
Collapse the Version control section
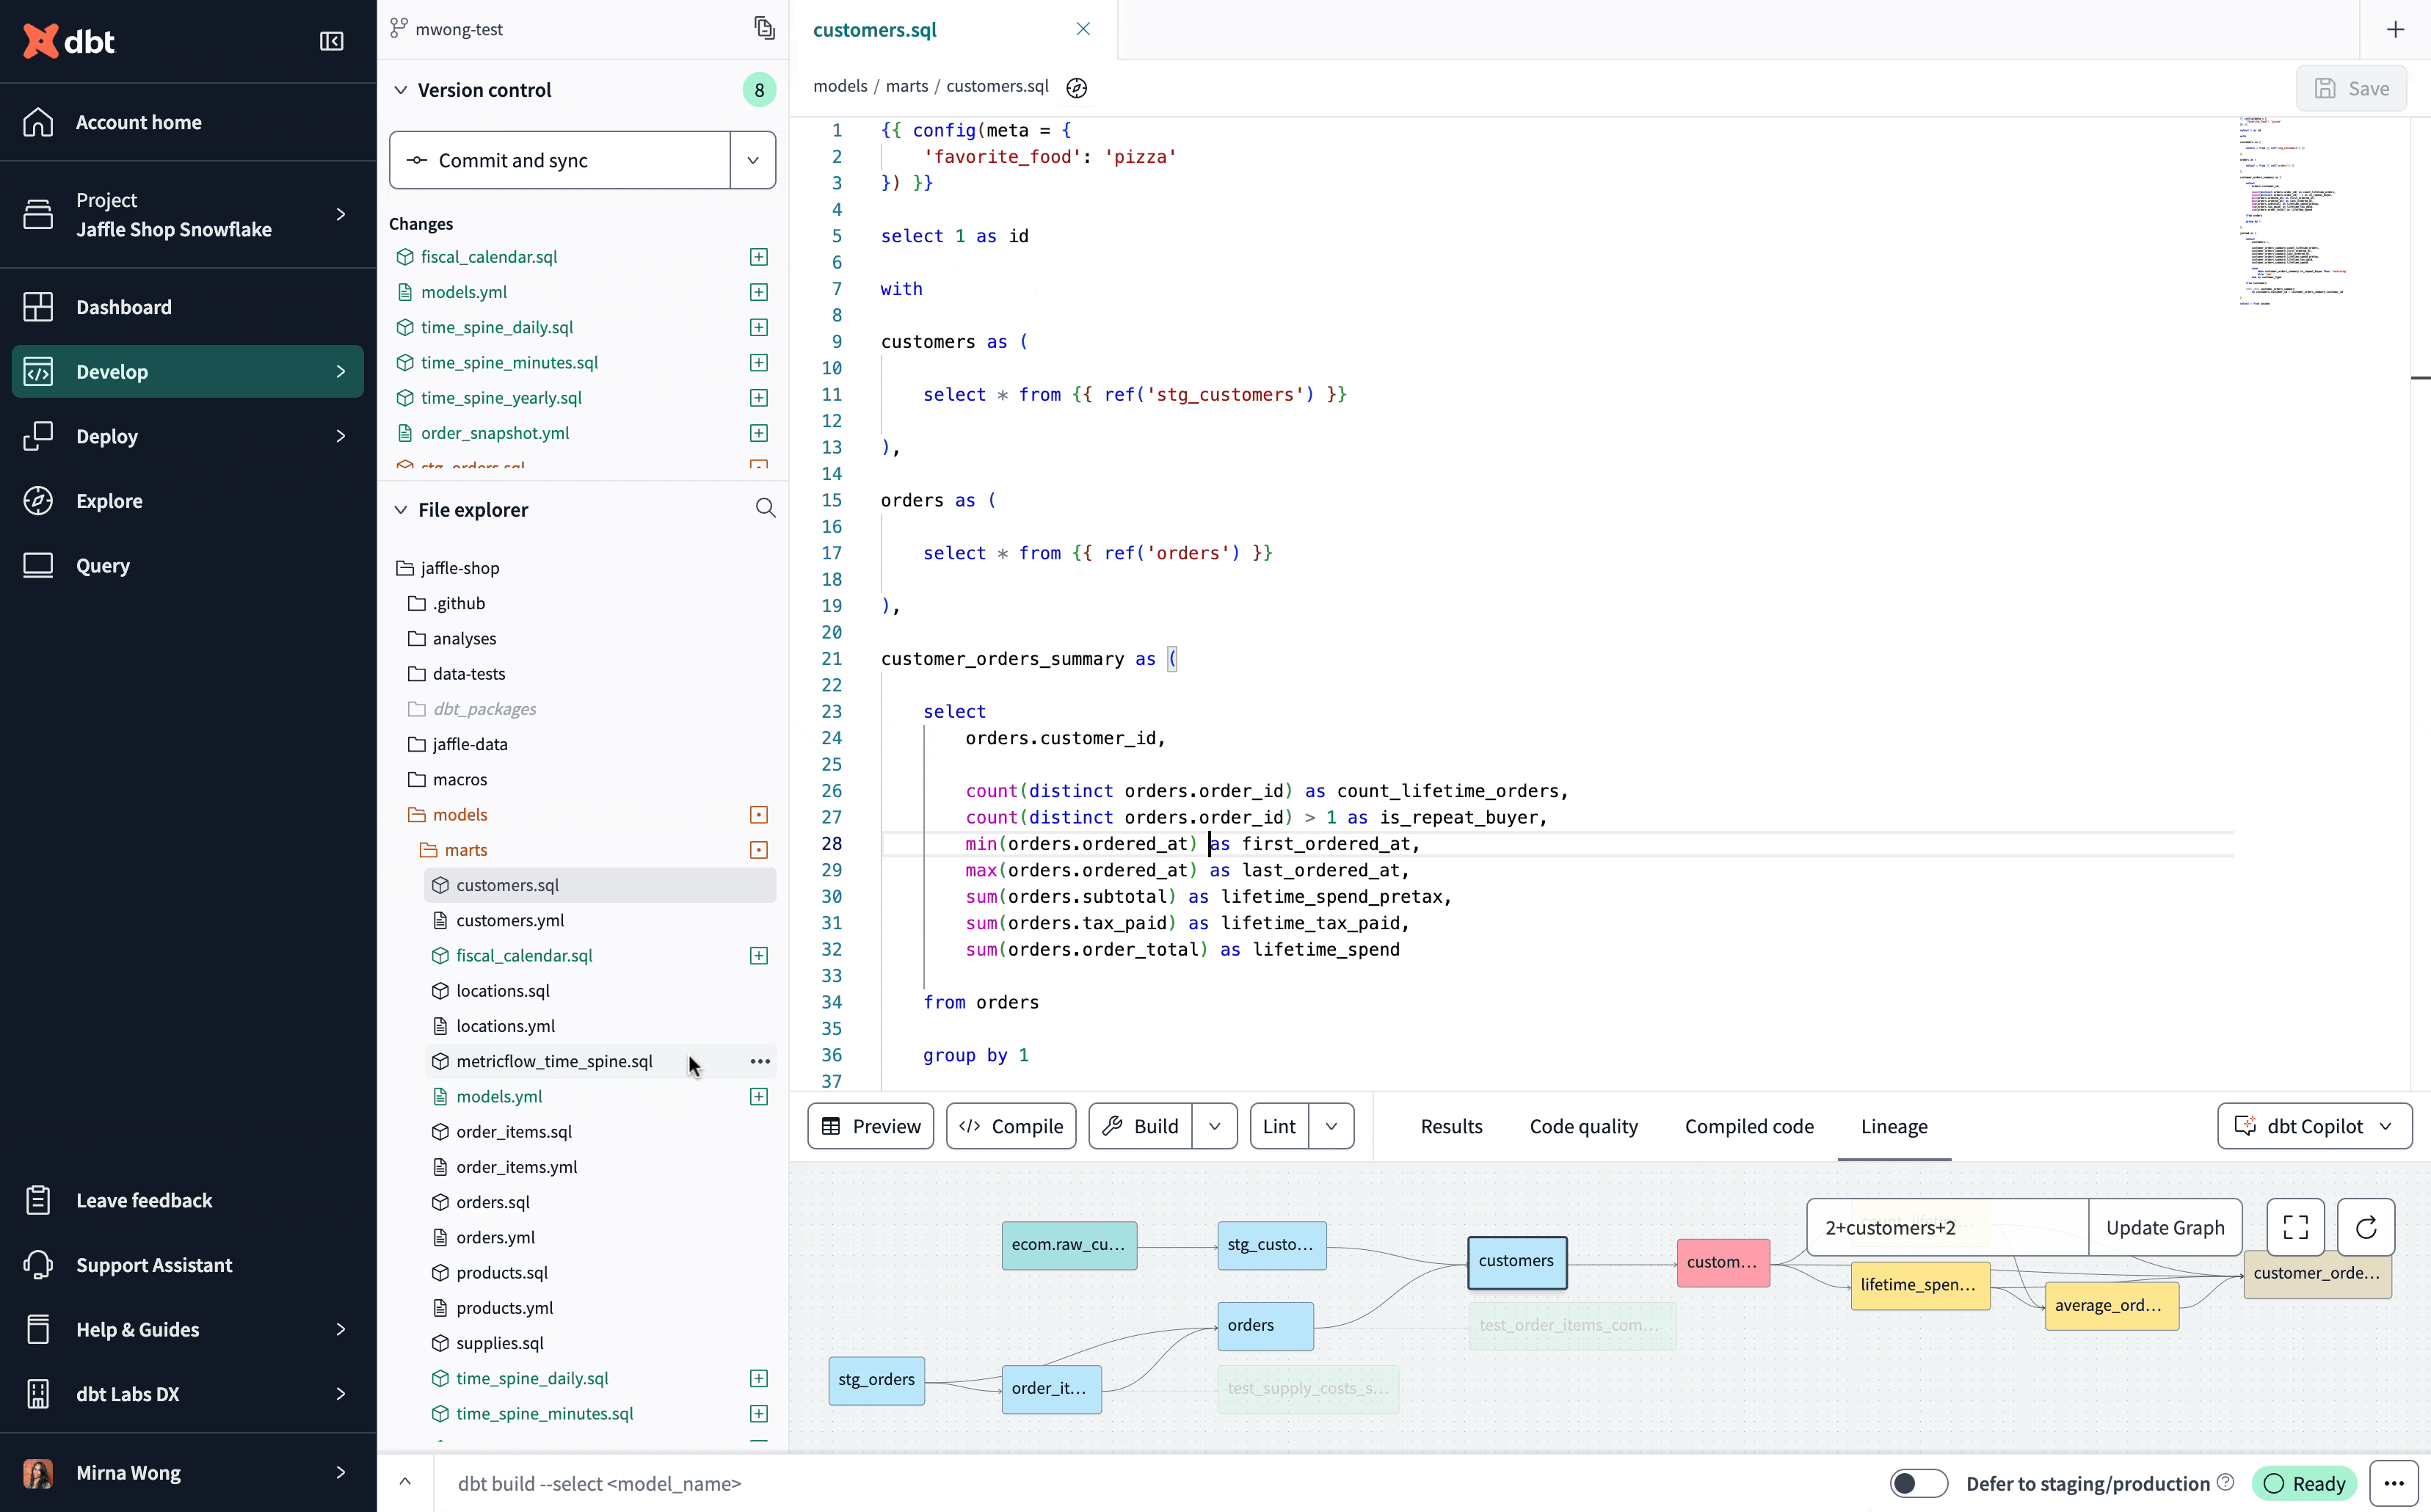point(399,89)
